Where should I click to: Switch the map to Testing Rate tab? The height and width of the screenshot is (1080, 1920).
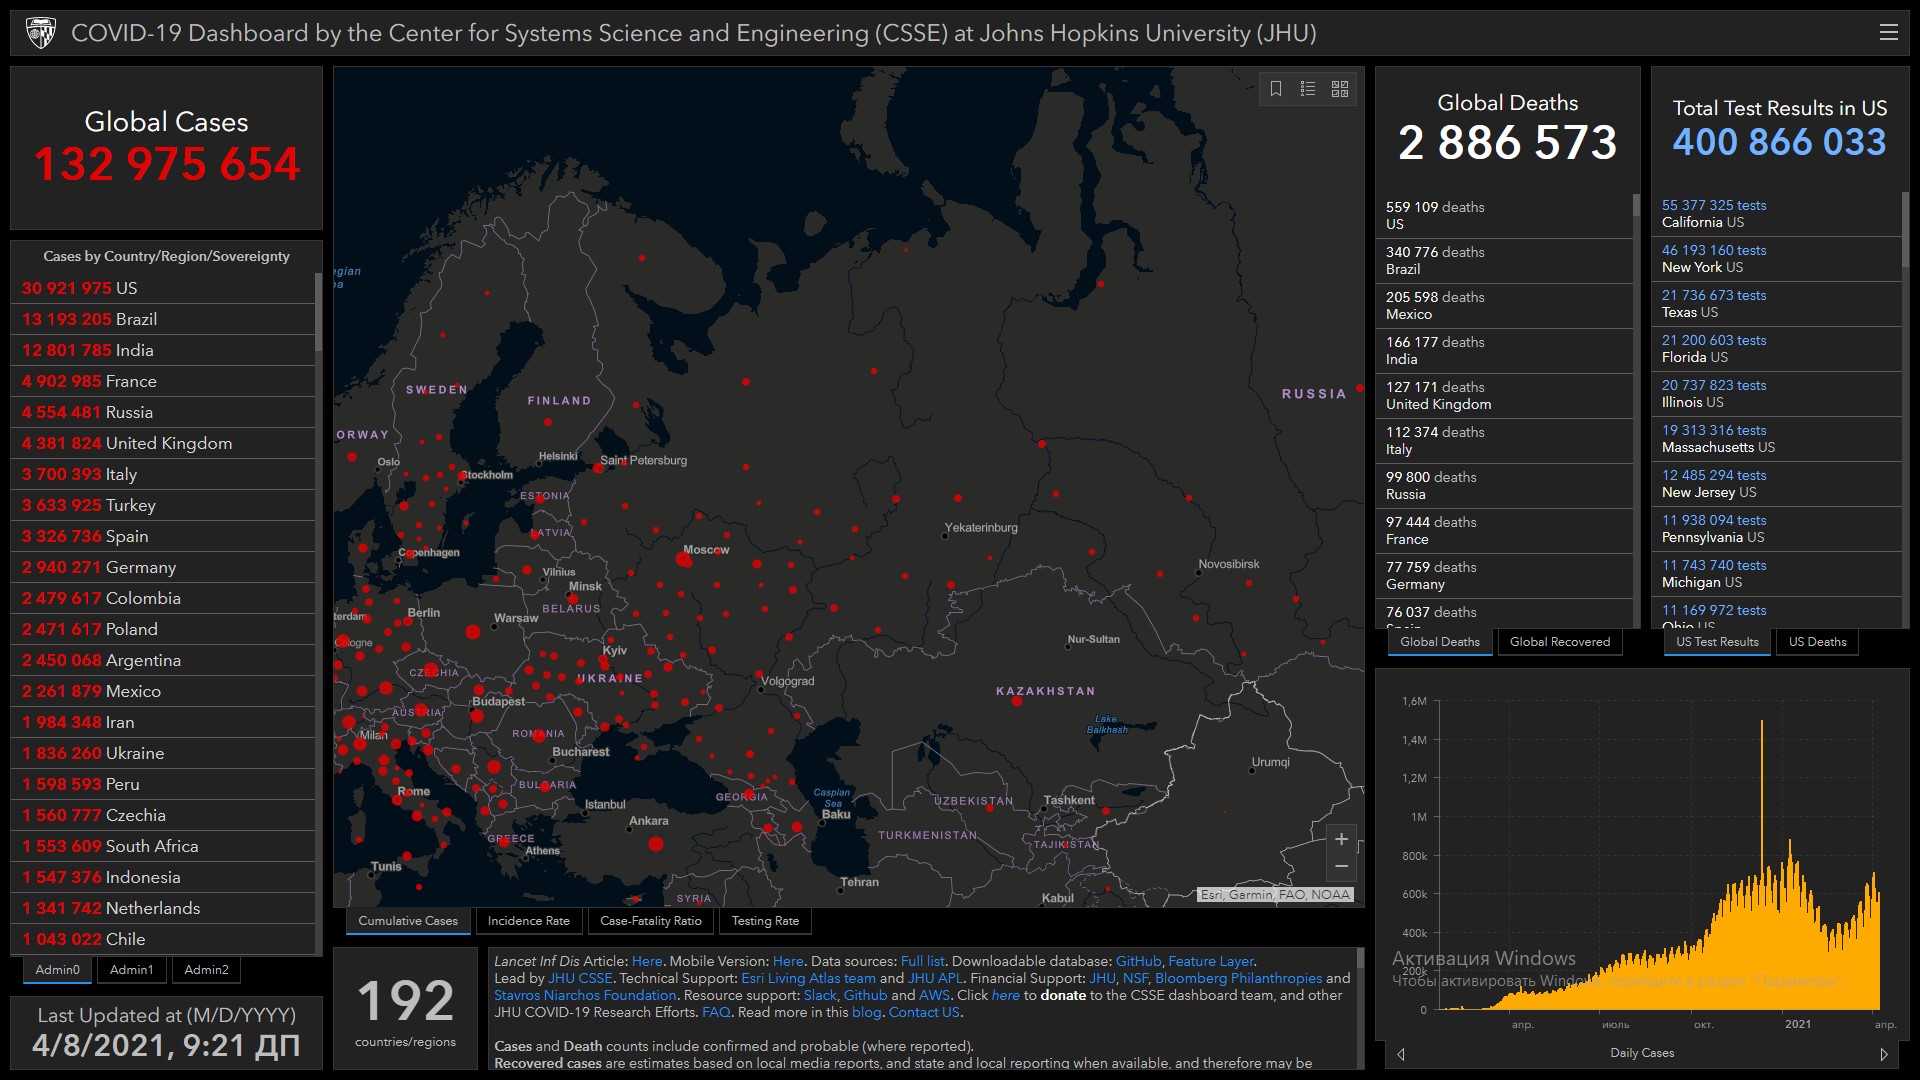click(x=765, y=921)
